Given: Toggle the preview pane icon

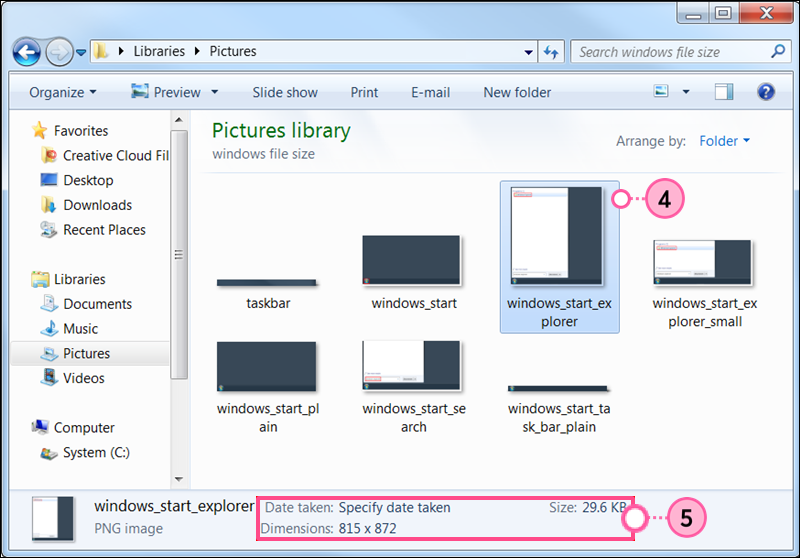Looking at the screenshot, I should [x=724, y=92].
